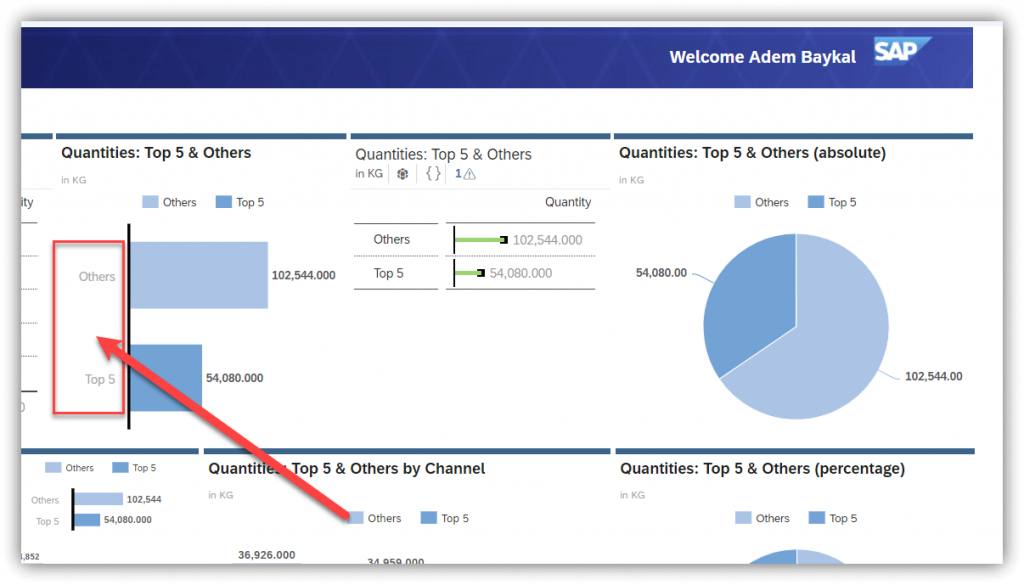The width and height of the screenshot is (1024, 585).
Task: Click title Quantities: Top 5 & Others (percentage)
Action: tap(763, 469)
